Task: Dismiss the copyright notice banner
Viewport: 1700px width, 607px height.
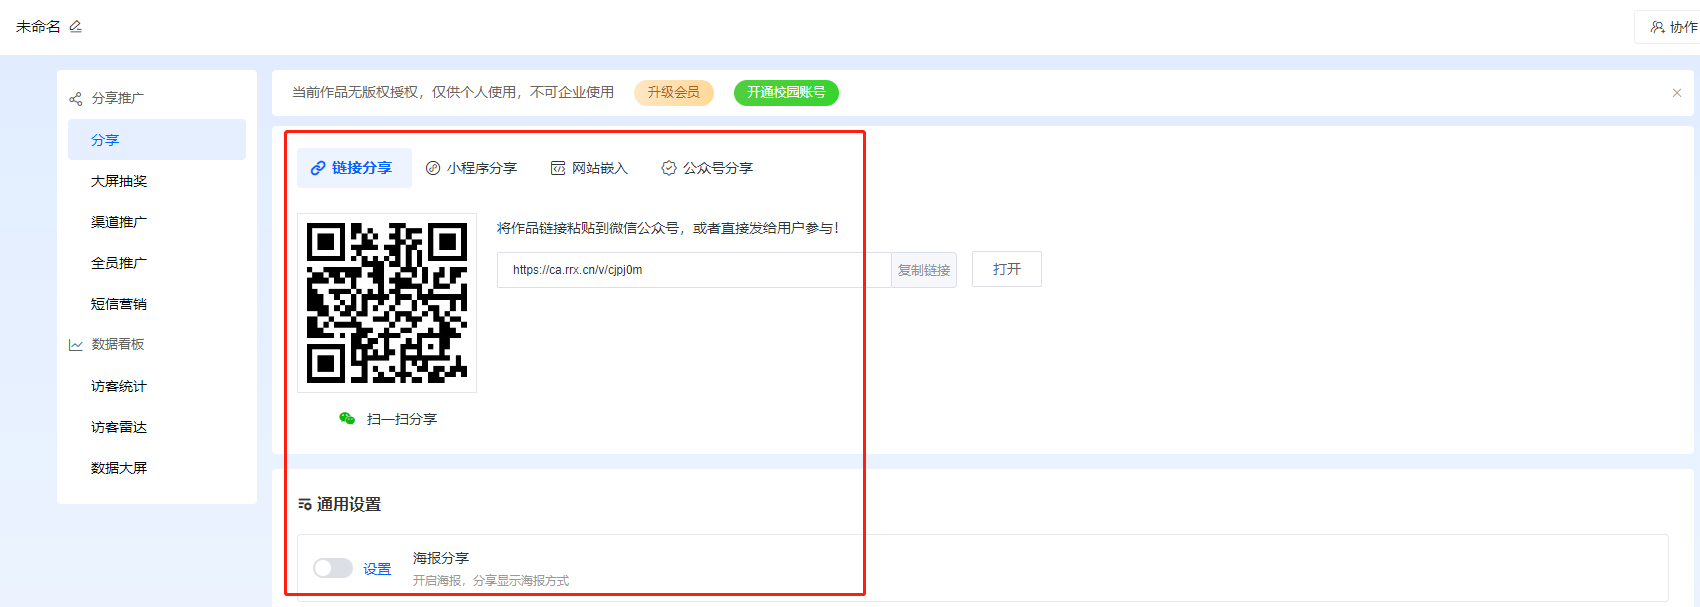Action: (1677, 93)
